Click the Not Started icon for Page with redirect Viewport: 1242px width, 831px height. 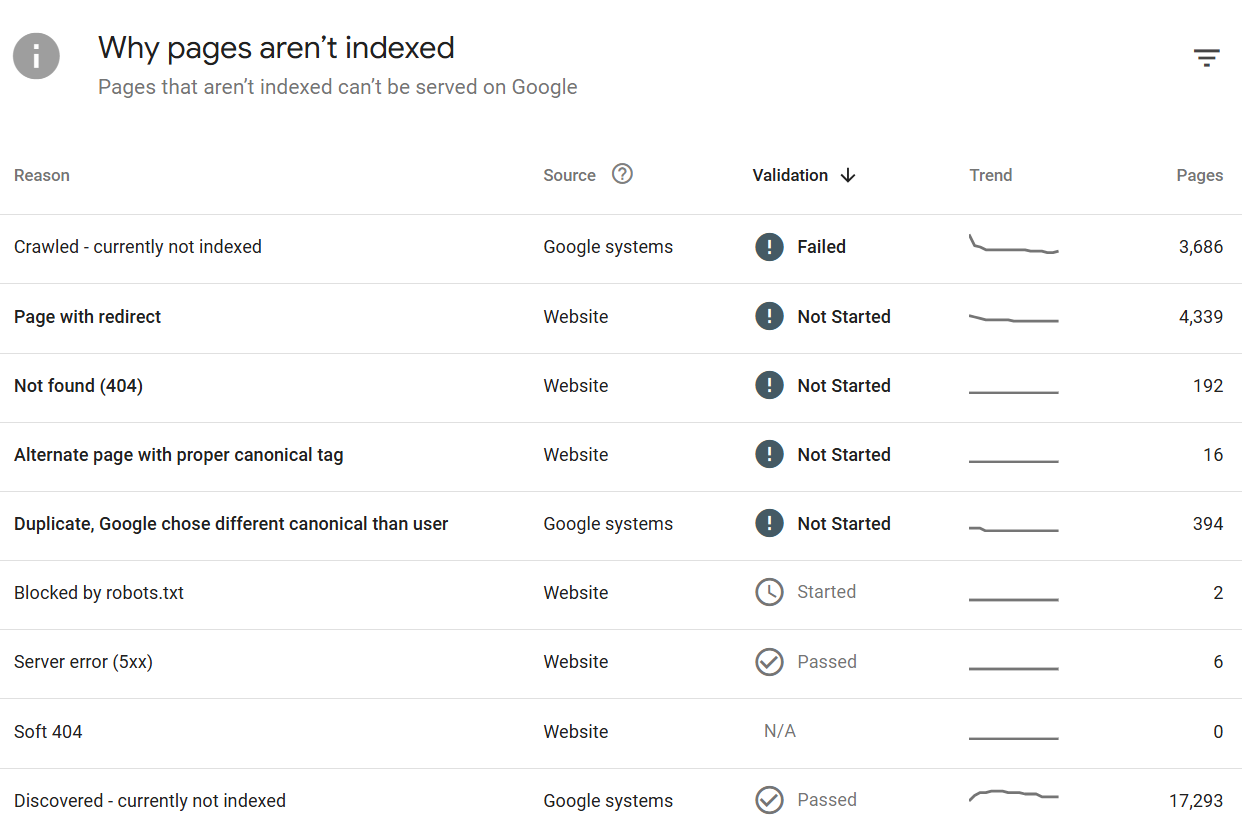pos(769,316)
